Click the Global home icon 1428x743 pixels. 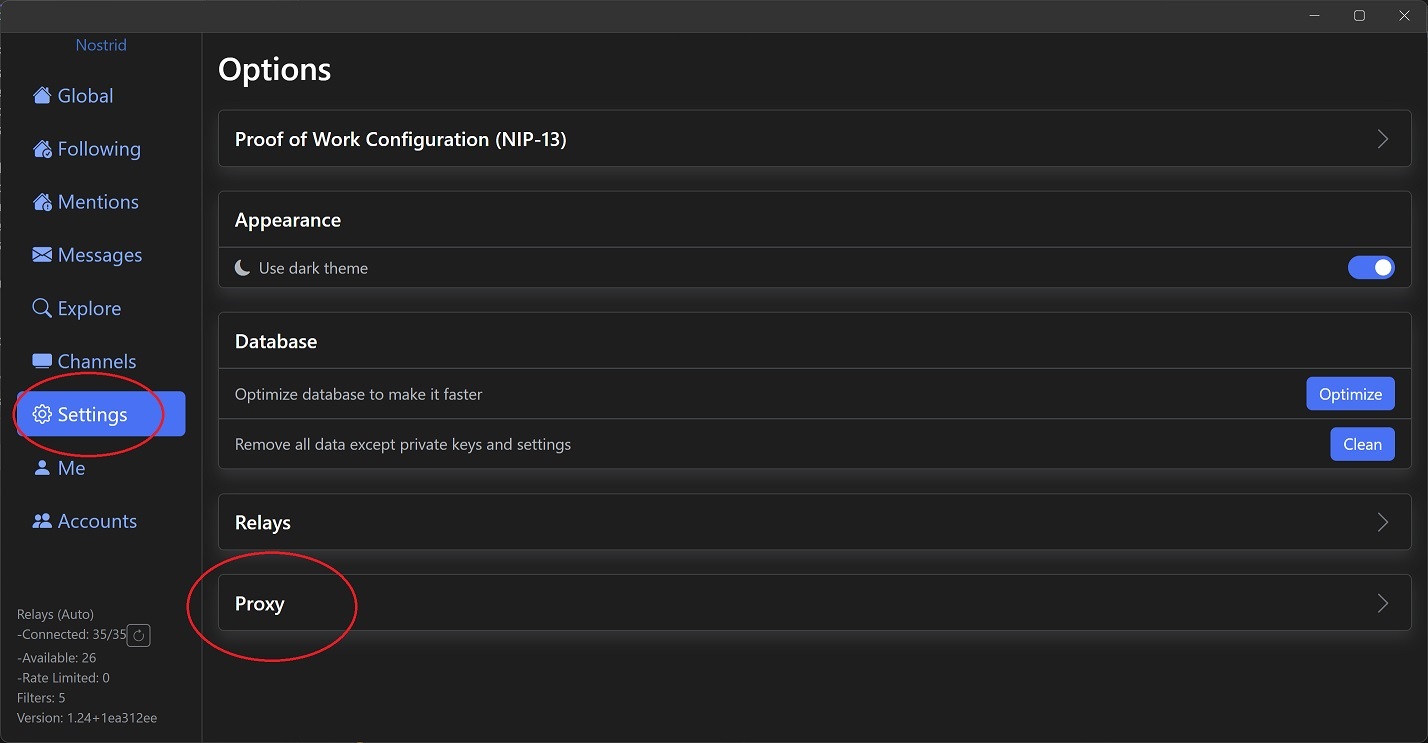[42, 96]
